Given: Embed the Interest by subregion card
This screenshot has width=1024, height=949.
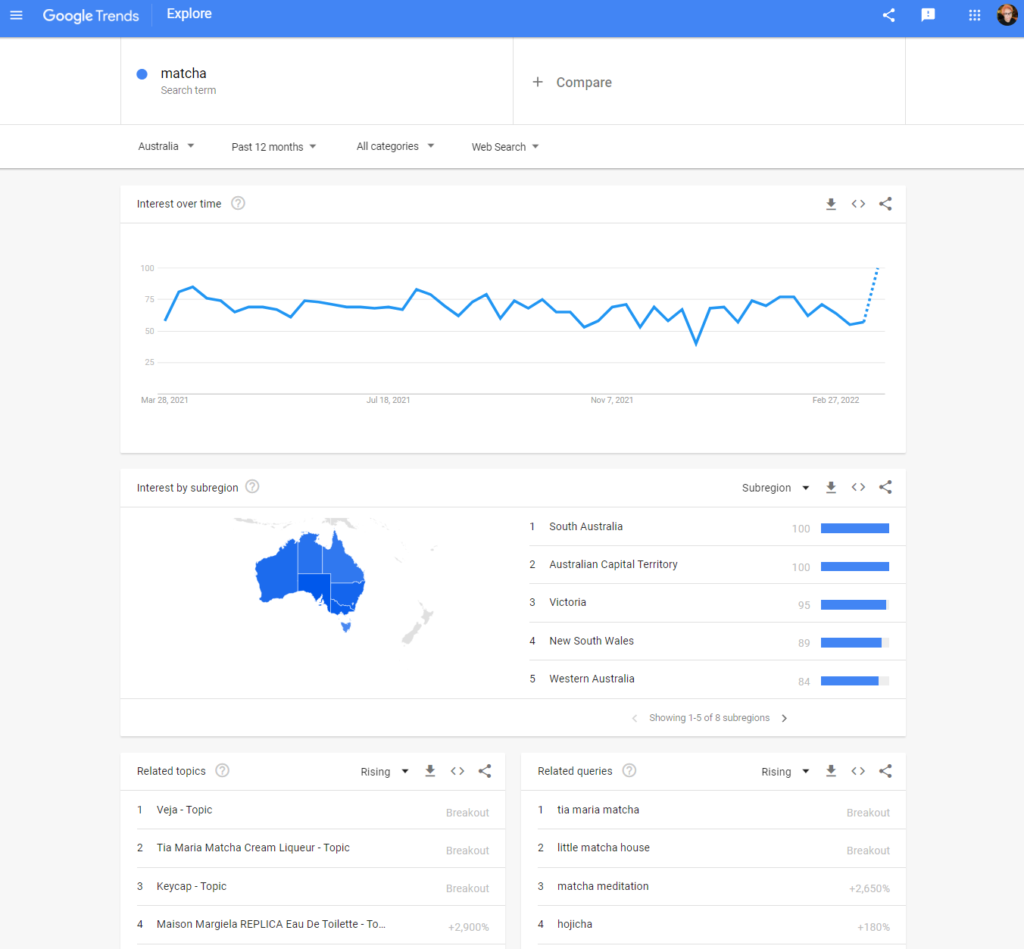Looking at the screenshot, I should [x=858, y=487].
